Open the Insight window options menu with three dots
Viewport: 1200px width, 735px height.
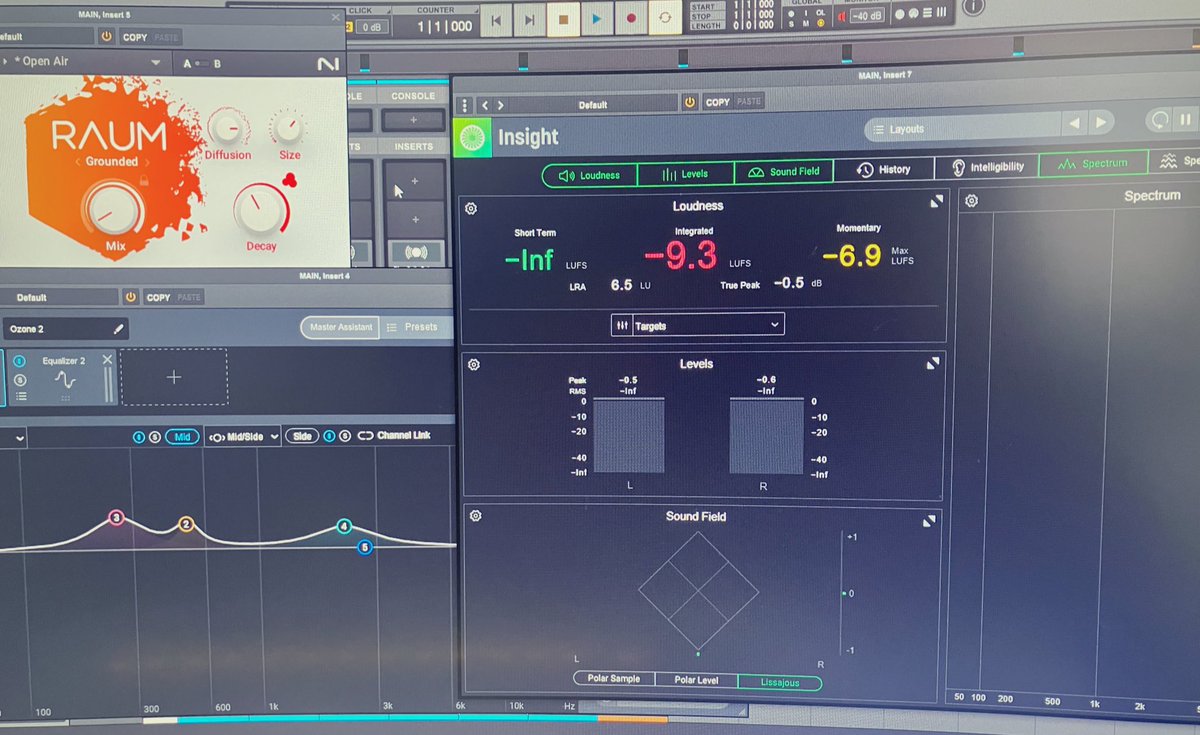465,105
